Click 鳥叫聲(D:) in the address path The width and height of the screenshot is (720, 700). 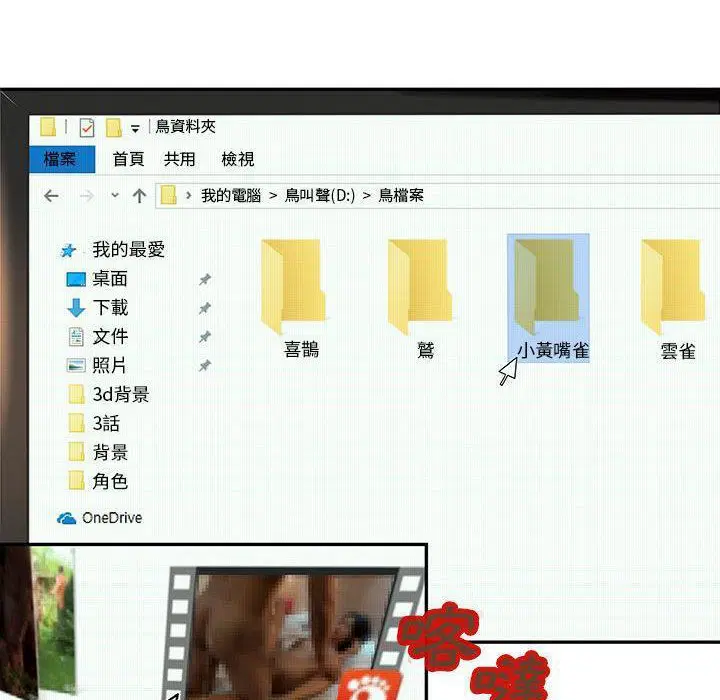click(320, 196)
